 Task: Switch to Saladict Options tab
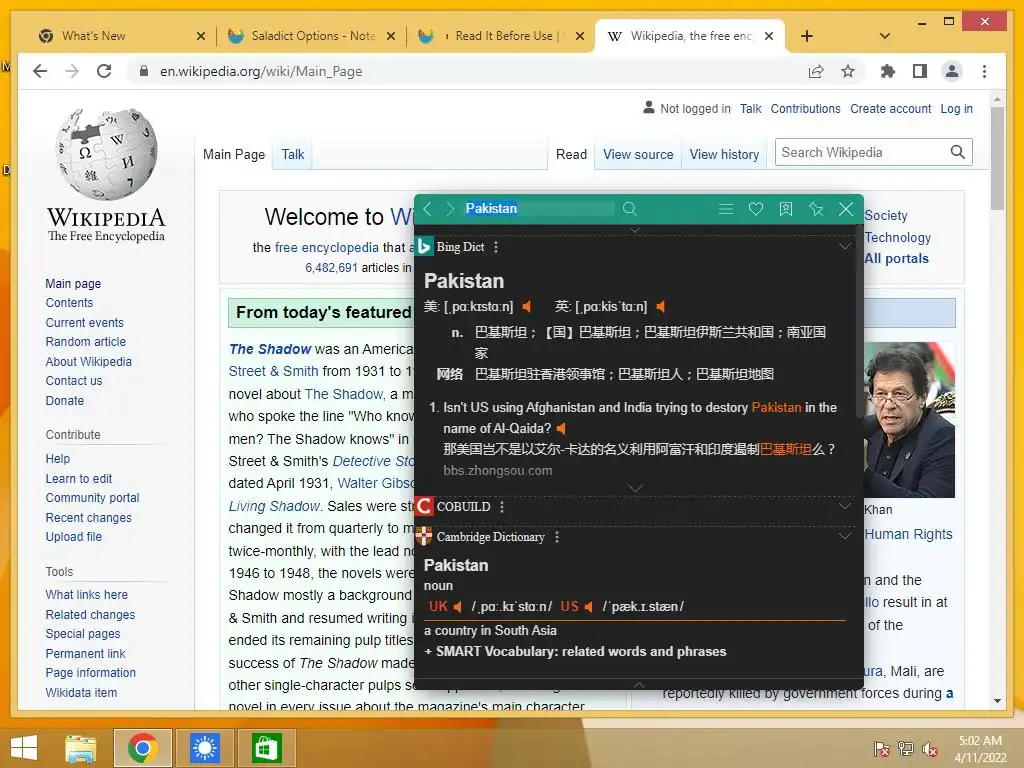[313, 36]
